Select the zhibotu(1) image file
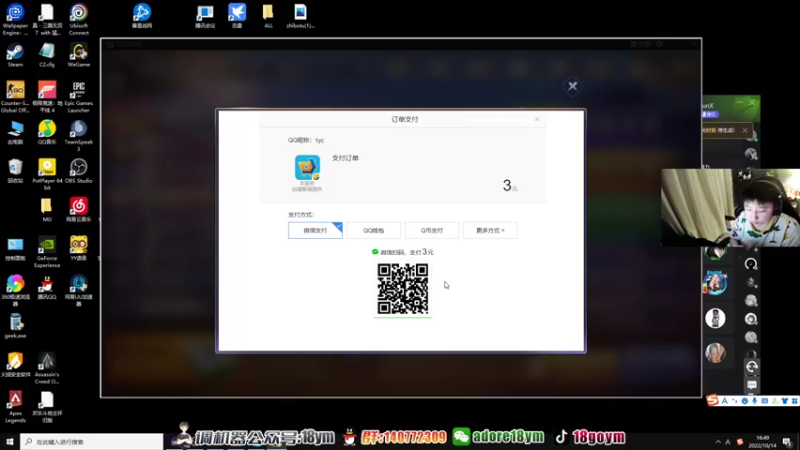This screenshot has height=450, width=800. click(300, 15)
